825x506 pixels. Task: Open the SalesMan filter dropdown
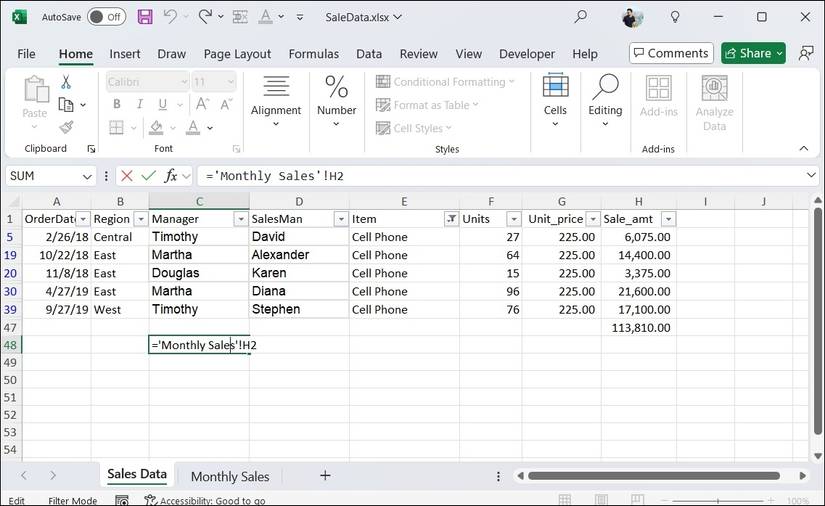[341, 219]
